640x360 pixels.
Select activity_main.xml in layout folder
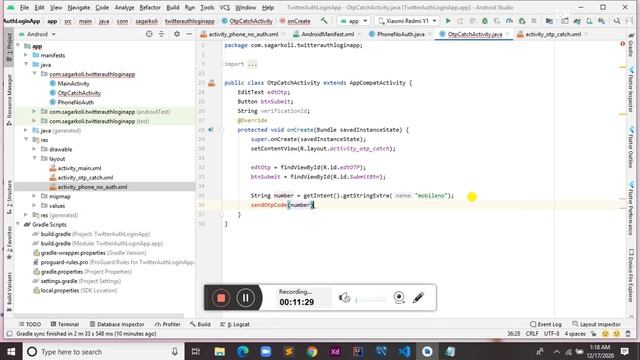click(79, 168)
